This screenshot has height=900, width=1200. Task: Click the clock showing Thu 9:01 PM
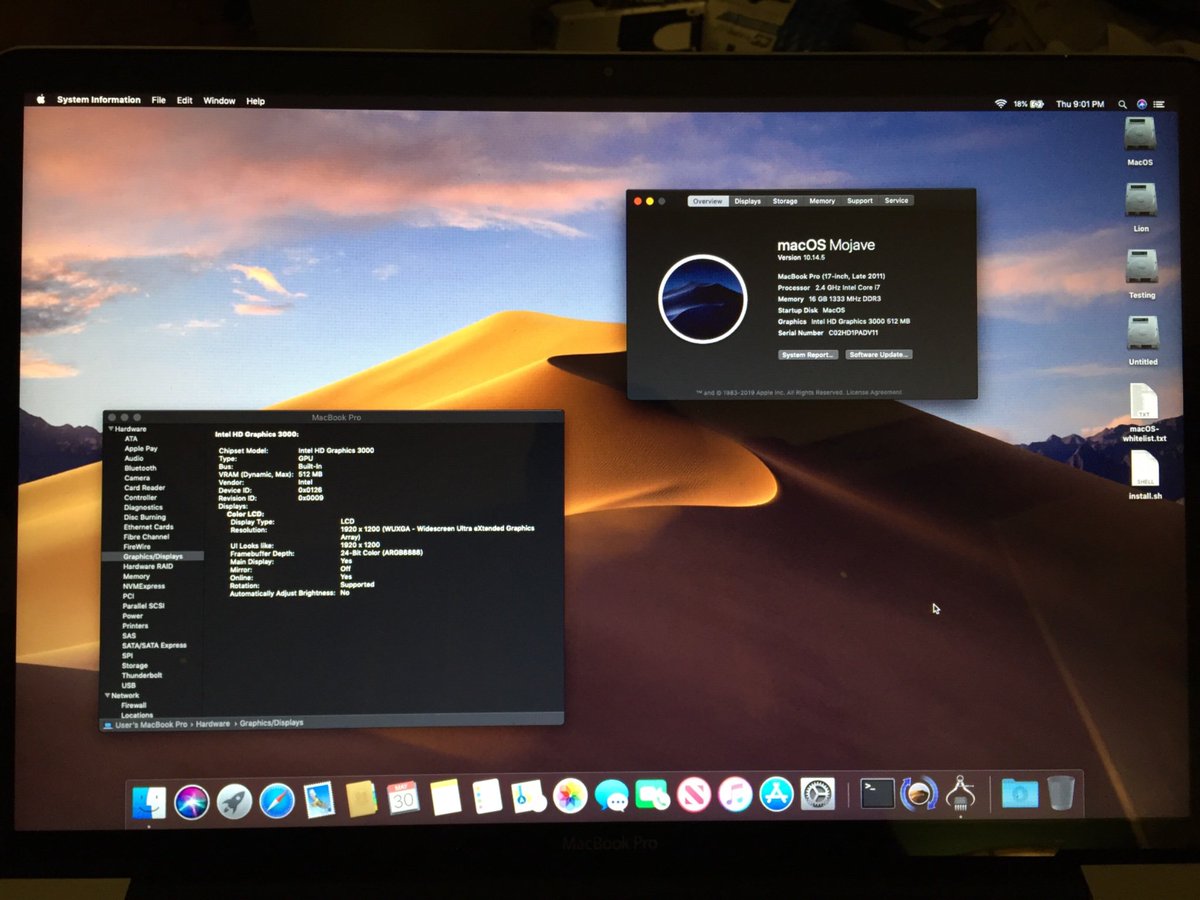click(1080, 104)
